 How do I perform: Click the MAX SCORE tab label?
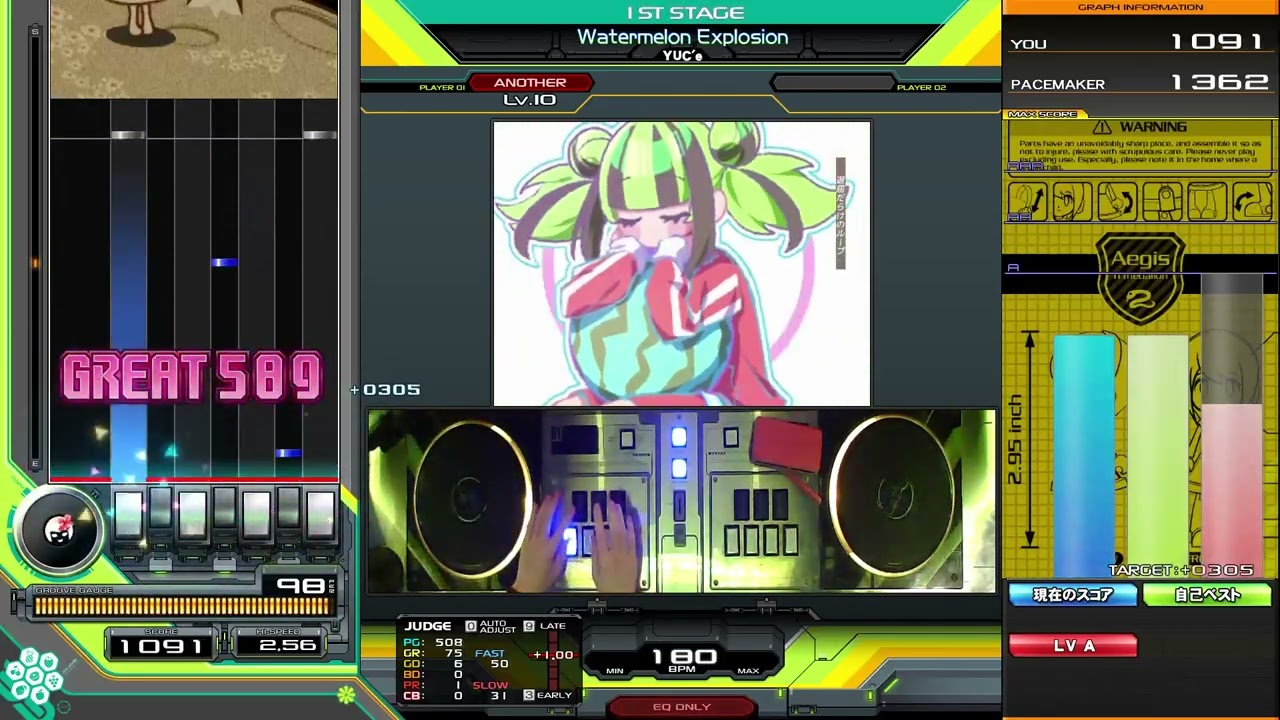(x=1043, y=114)
